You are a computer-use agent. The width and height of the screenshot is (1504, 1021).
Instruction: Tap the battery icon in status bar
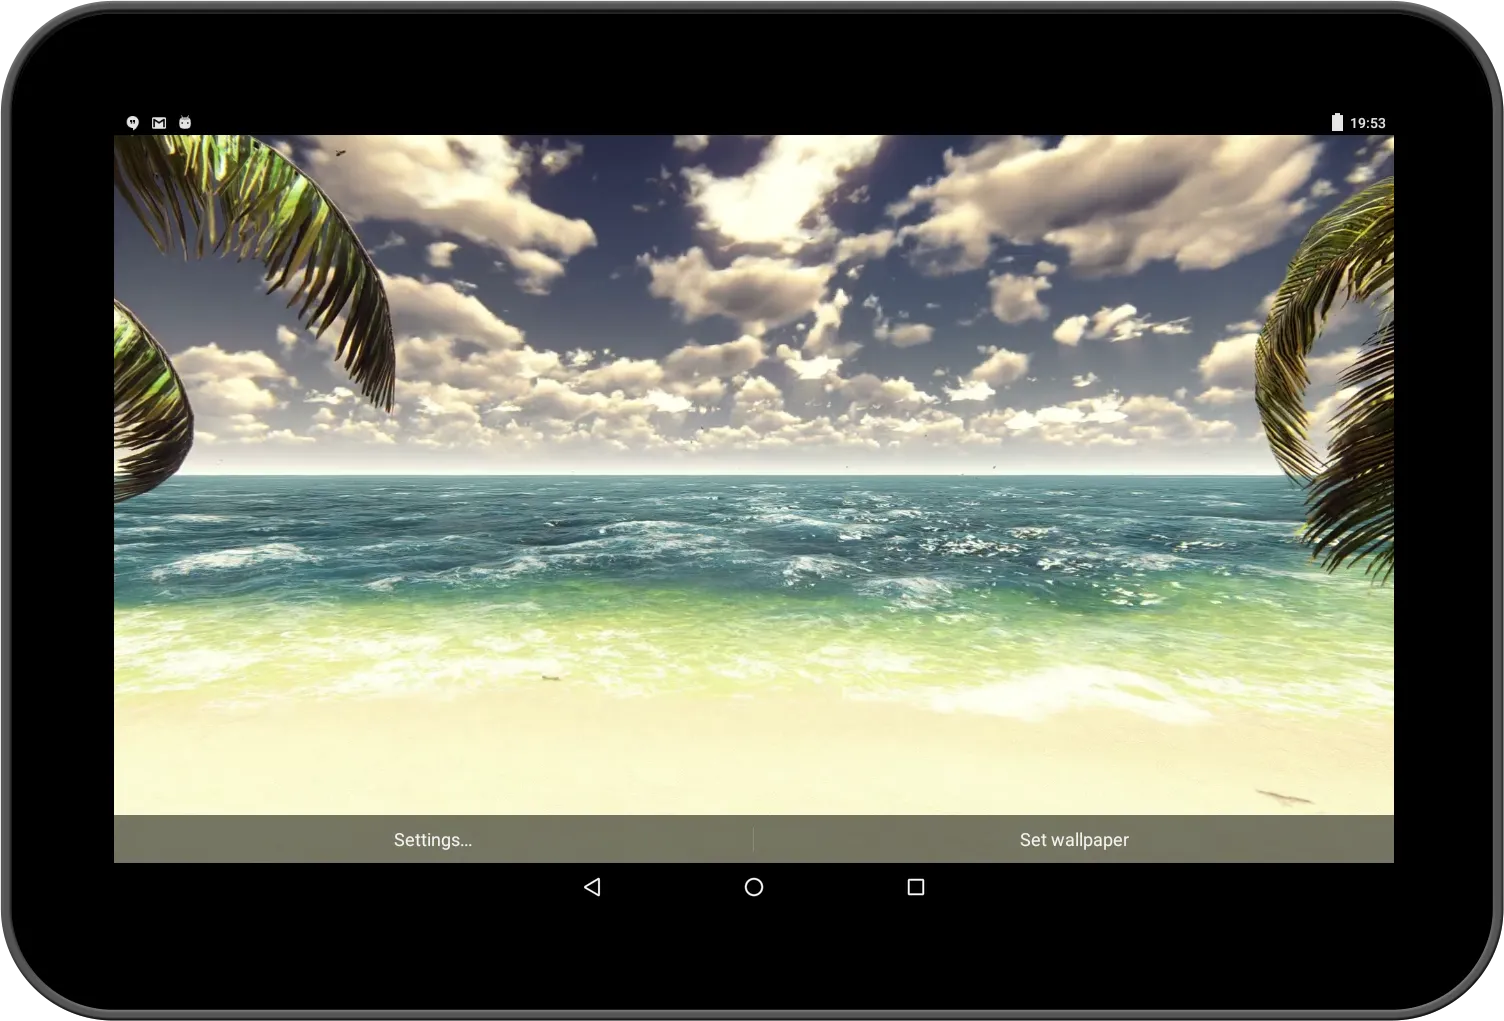(x=1337, y=122)
